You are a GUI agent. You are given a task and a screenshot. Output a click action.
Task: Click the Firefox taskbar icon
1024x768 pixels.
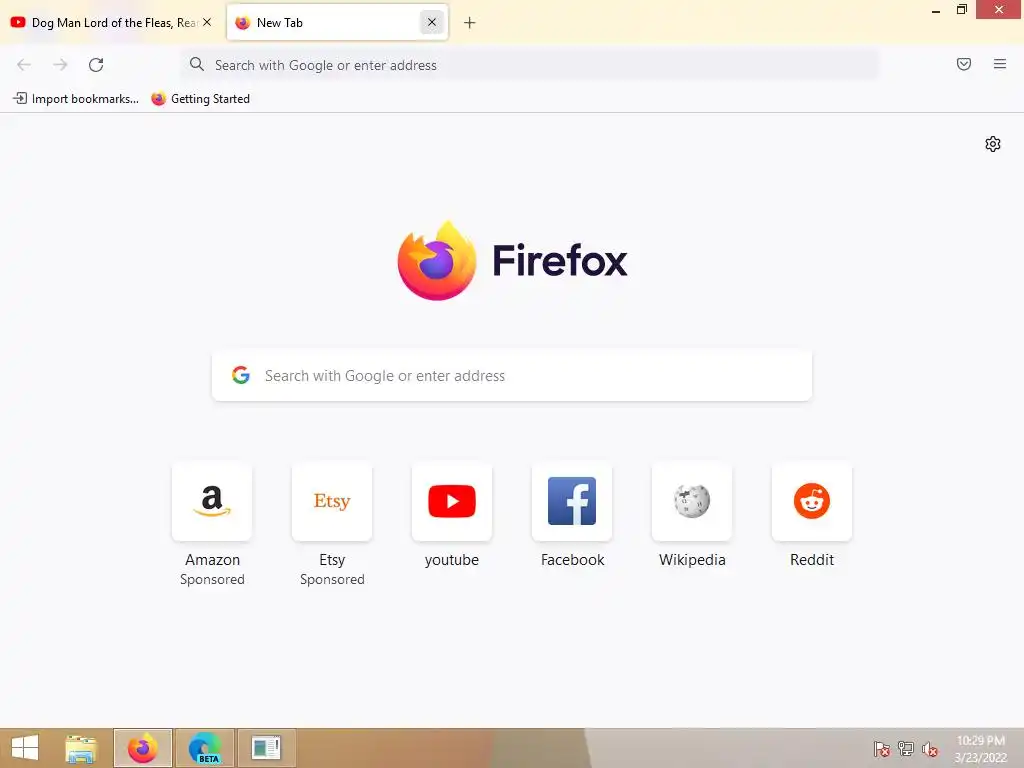pyautogui.click(x=143, y=748)
